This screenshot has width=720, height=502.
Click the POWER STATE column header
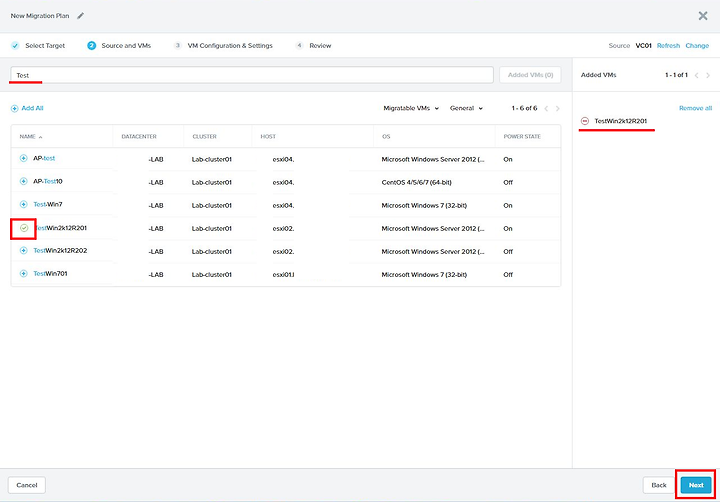pyautogui.click(x=522, y=136)
